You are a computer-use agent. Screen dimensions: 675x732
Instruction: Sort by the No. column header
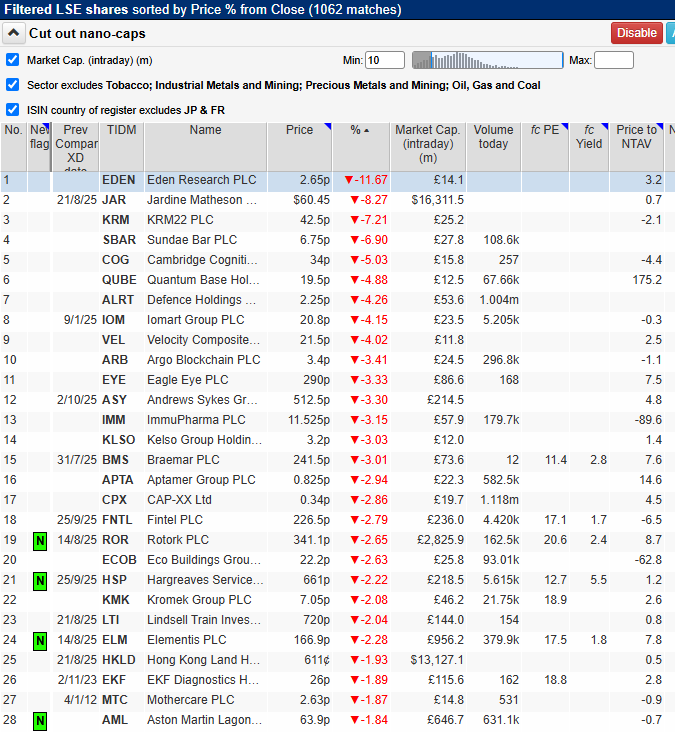[14, 147]
